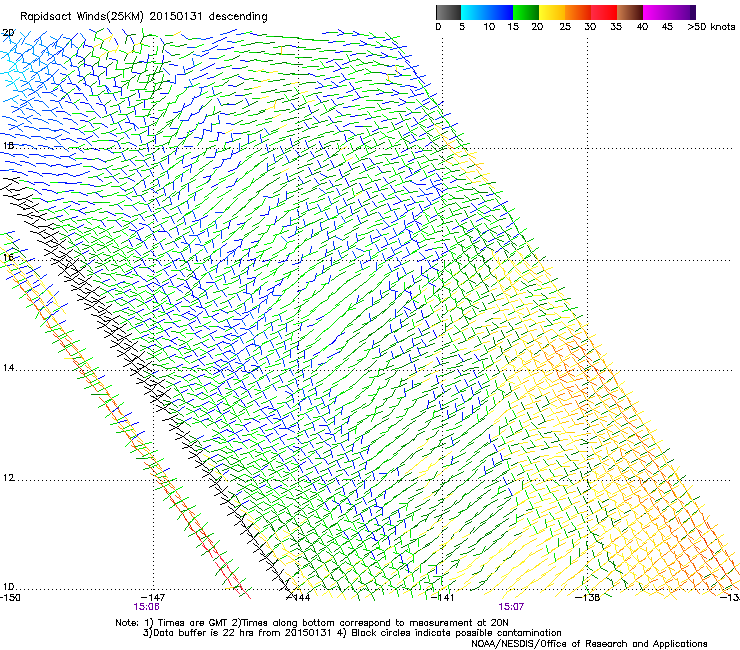Click the 'NOAA/NESDIS/Office of Research and Applications' credit
The image size is (740, 650).
[589, 644]
